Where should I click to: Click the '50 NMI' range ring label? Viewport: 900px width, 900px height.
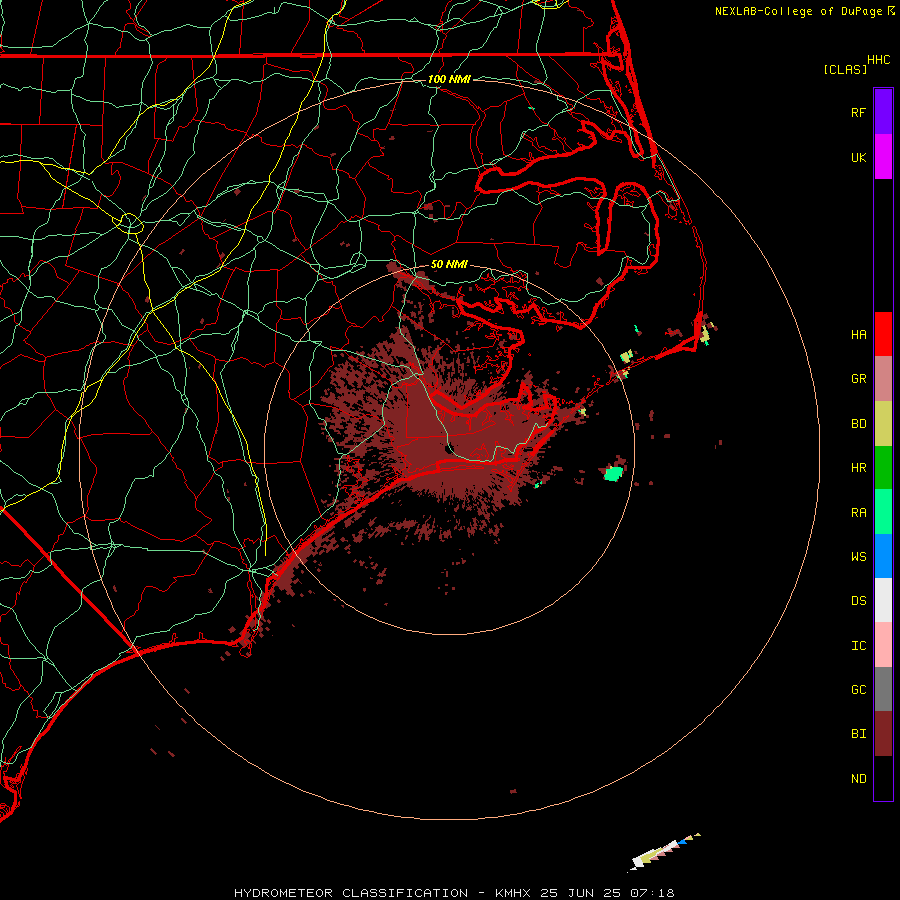coord(449,264)
